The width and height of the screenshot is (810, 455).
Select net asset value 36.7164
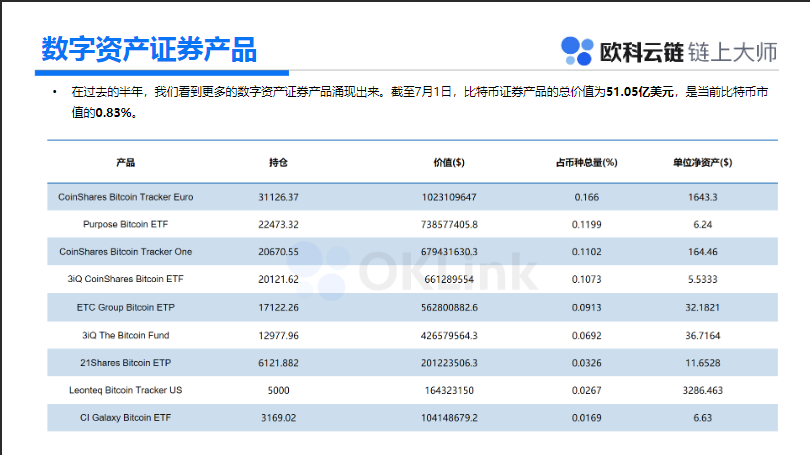pyautogui.click(x=703, y=336)
